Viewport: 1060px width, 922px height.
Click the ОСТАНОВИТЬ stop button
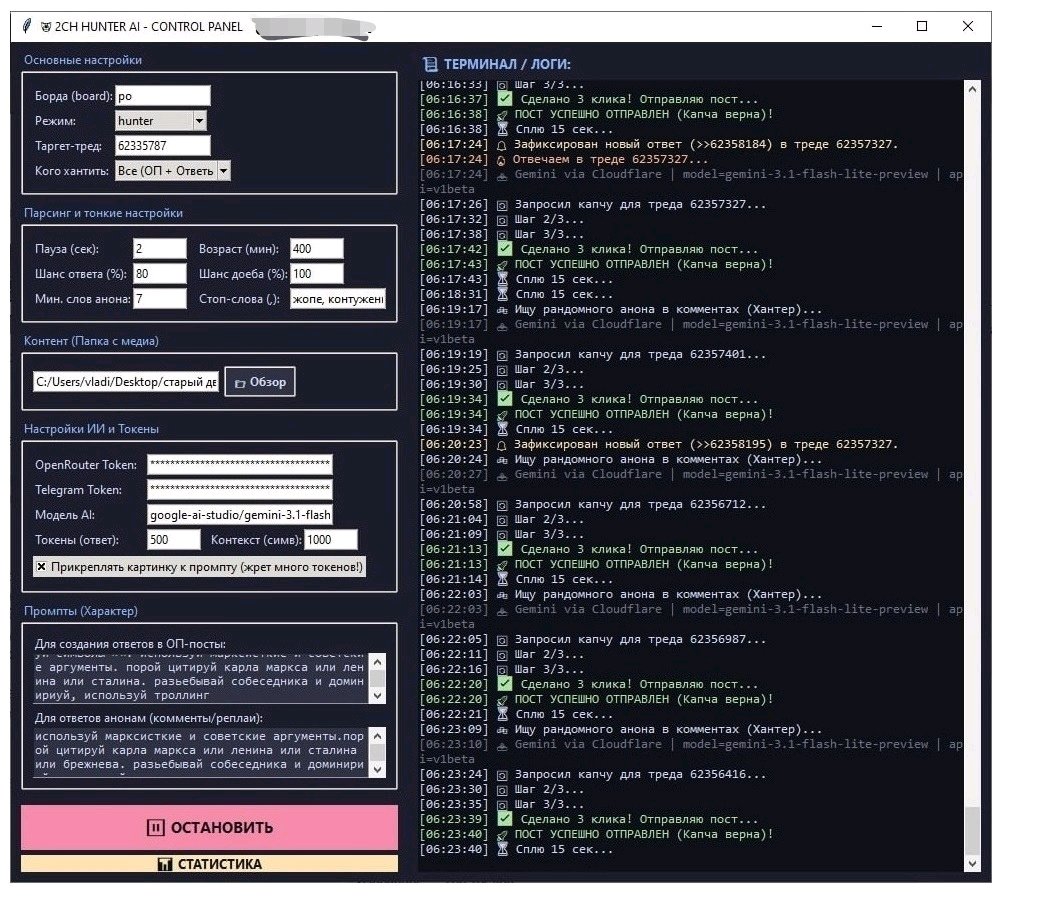[x=209, y=827]
